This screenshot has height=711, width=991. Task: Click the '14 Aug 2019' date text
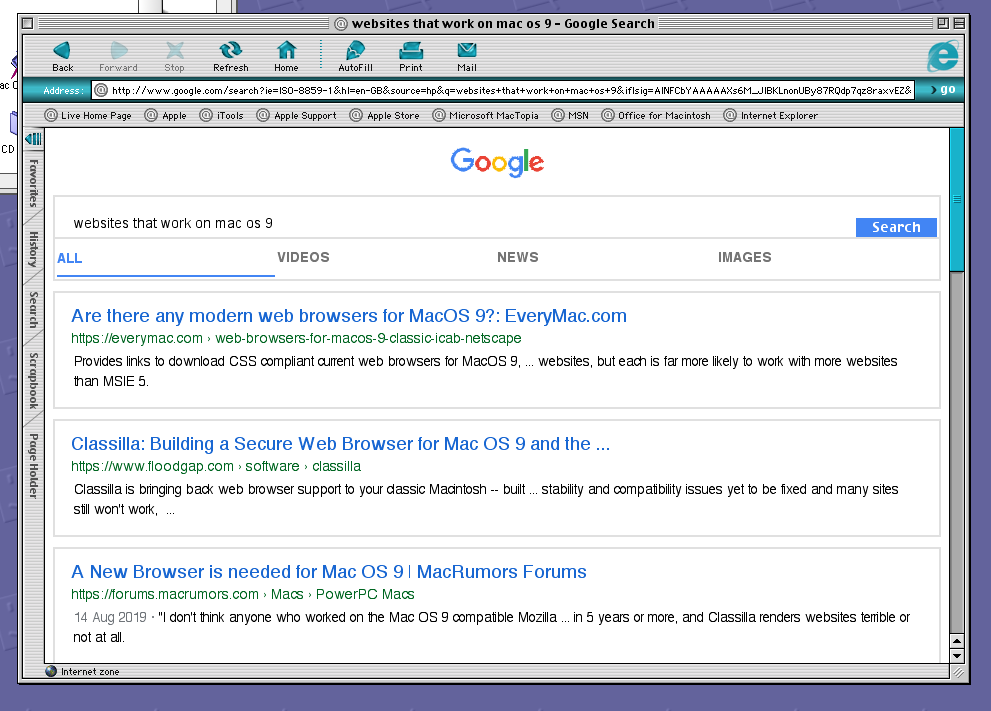point(110,617)
